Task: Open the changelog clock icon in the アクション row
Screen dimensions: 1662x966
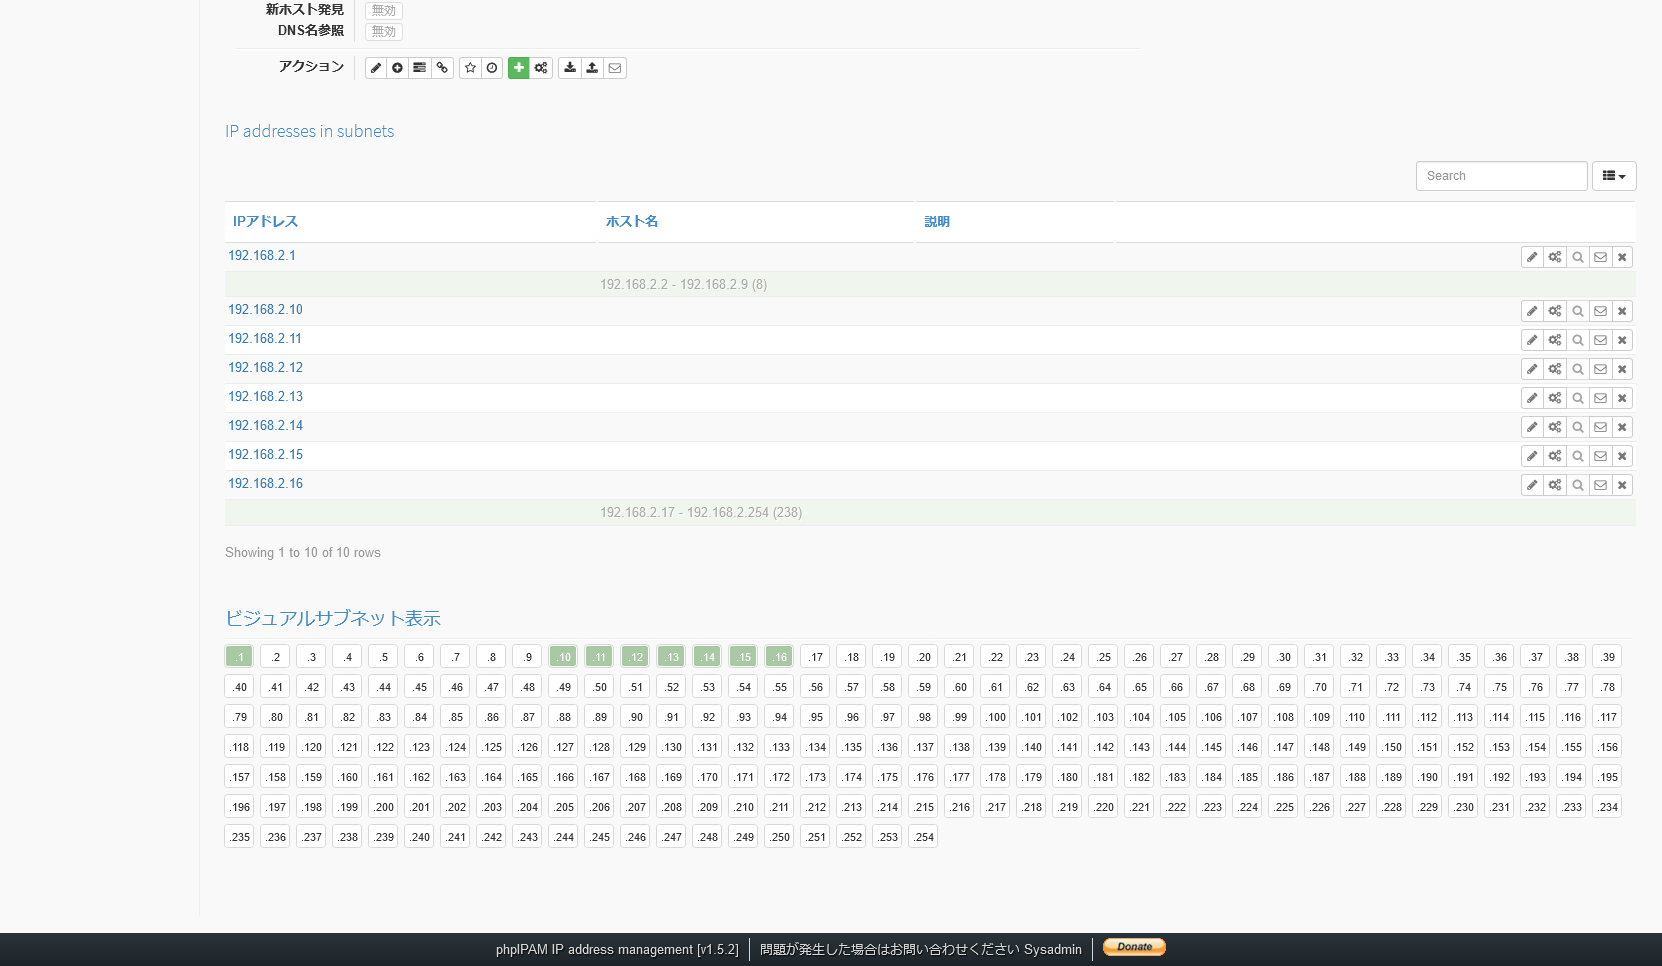Action: coord(492,68)
